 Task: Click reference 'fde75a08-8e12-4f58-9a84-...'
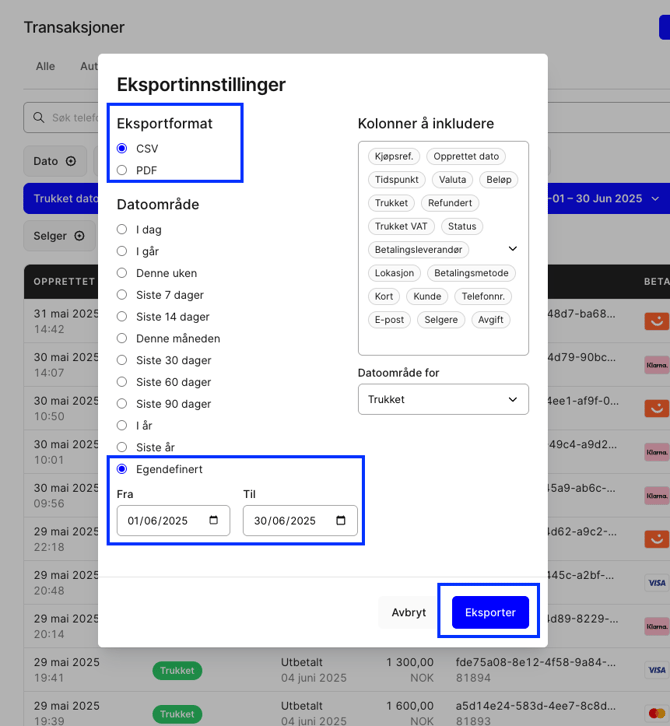pyautogui.click(x=536, y=662)
